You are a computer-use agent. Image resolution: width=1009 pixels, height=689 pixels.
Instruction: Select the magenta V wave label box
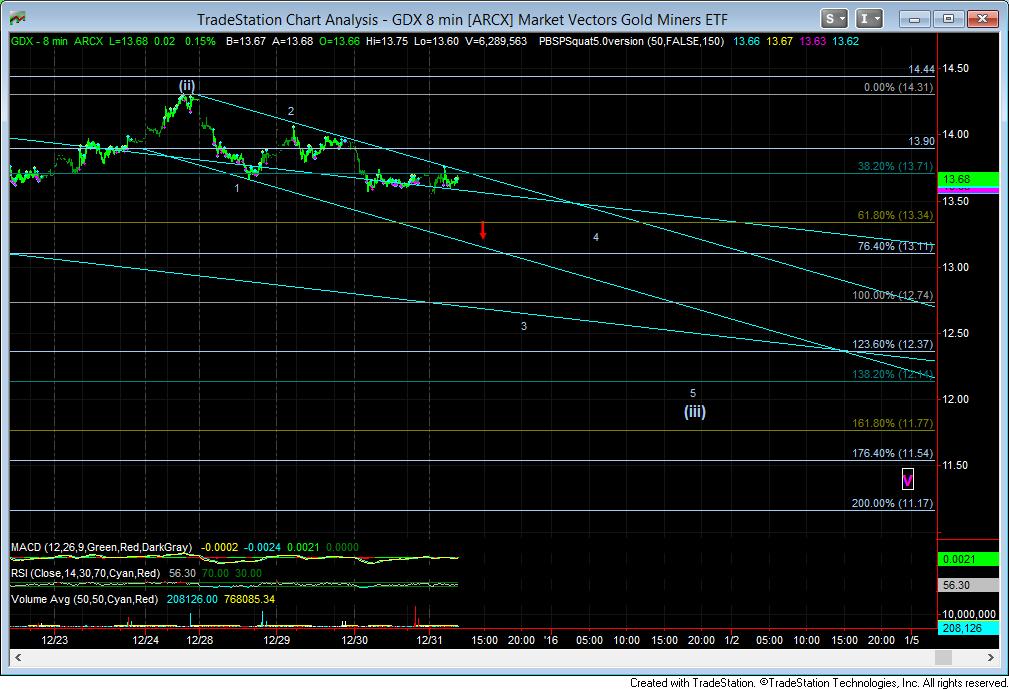(907, 479)
